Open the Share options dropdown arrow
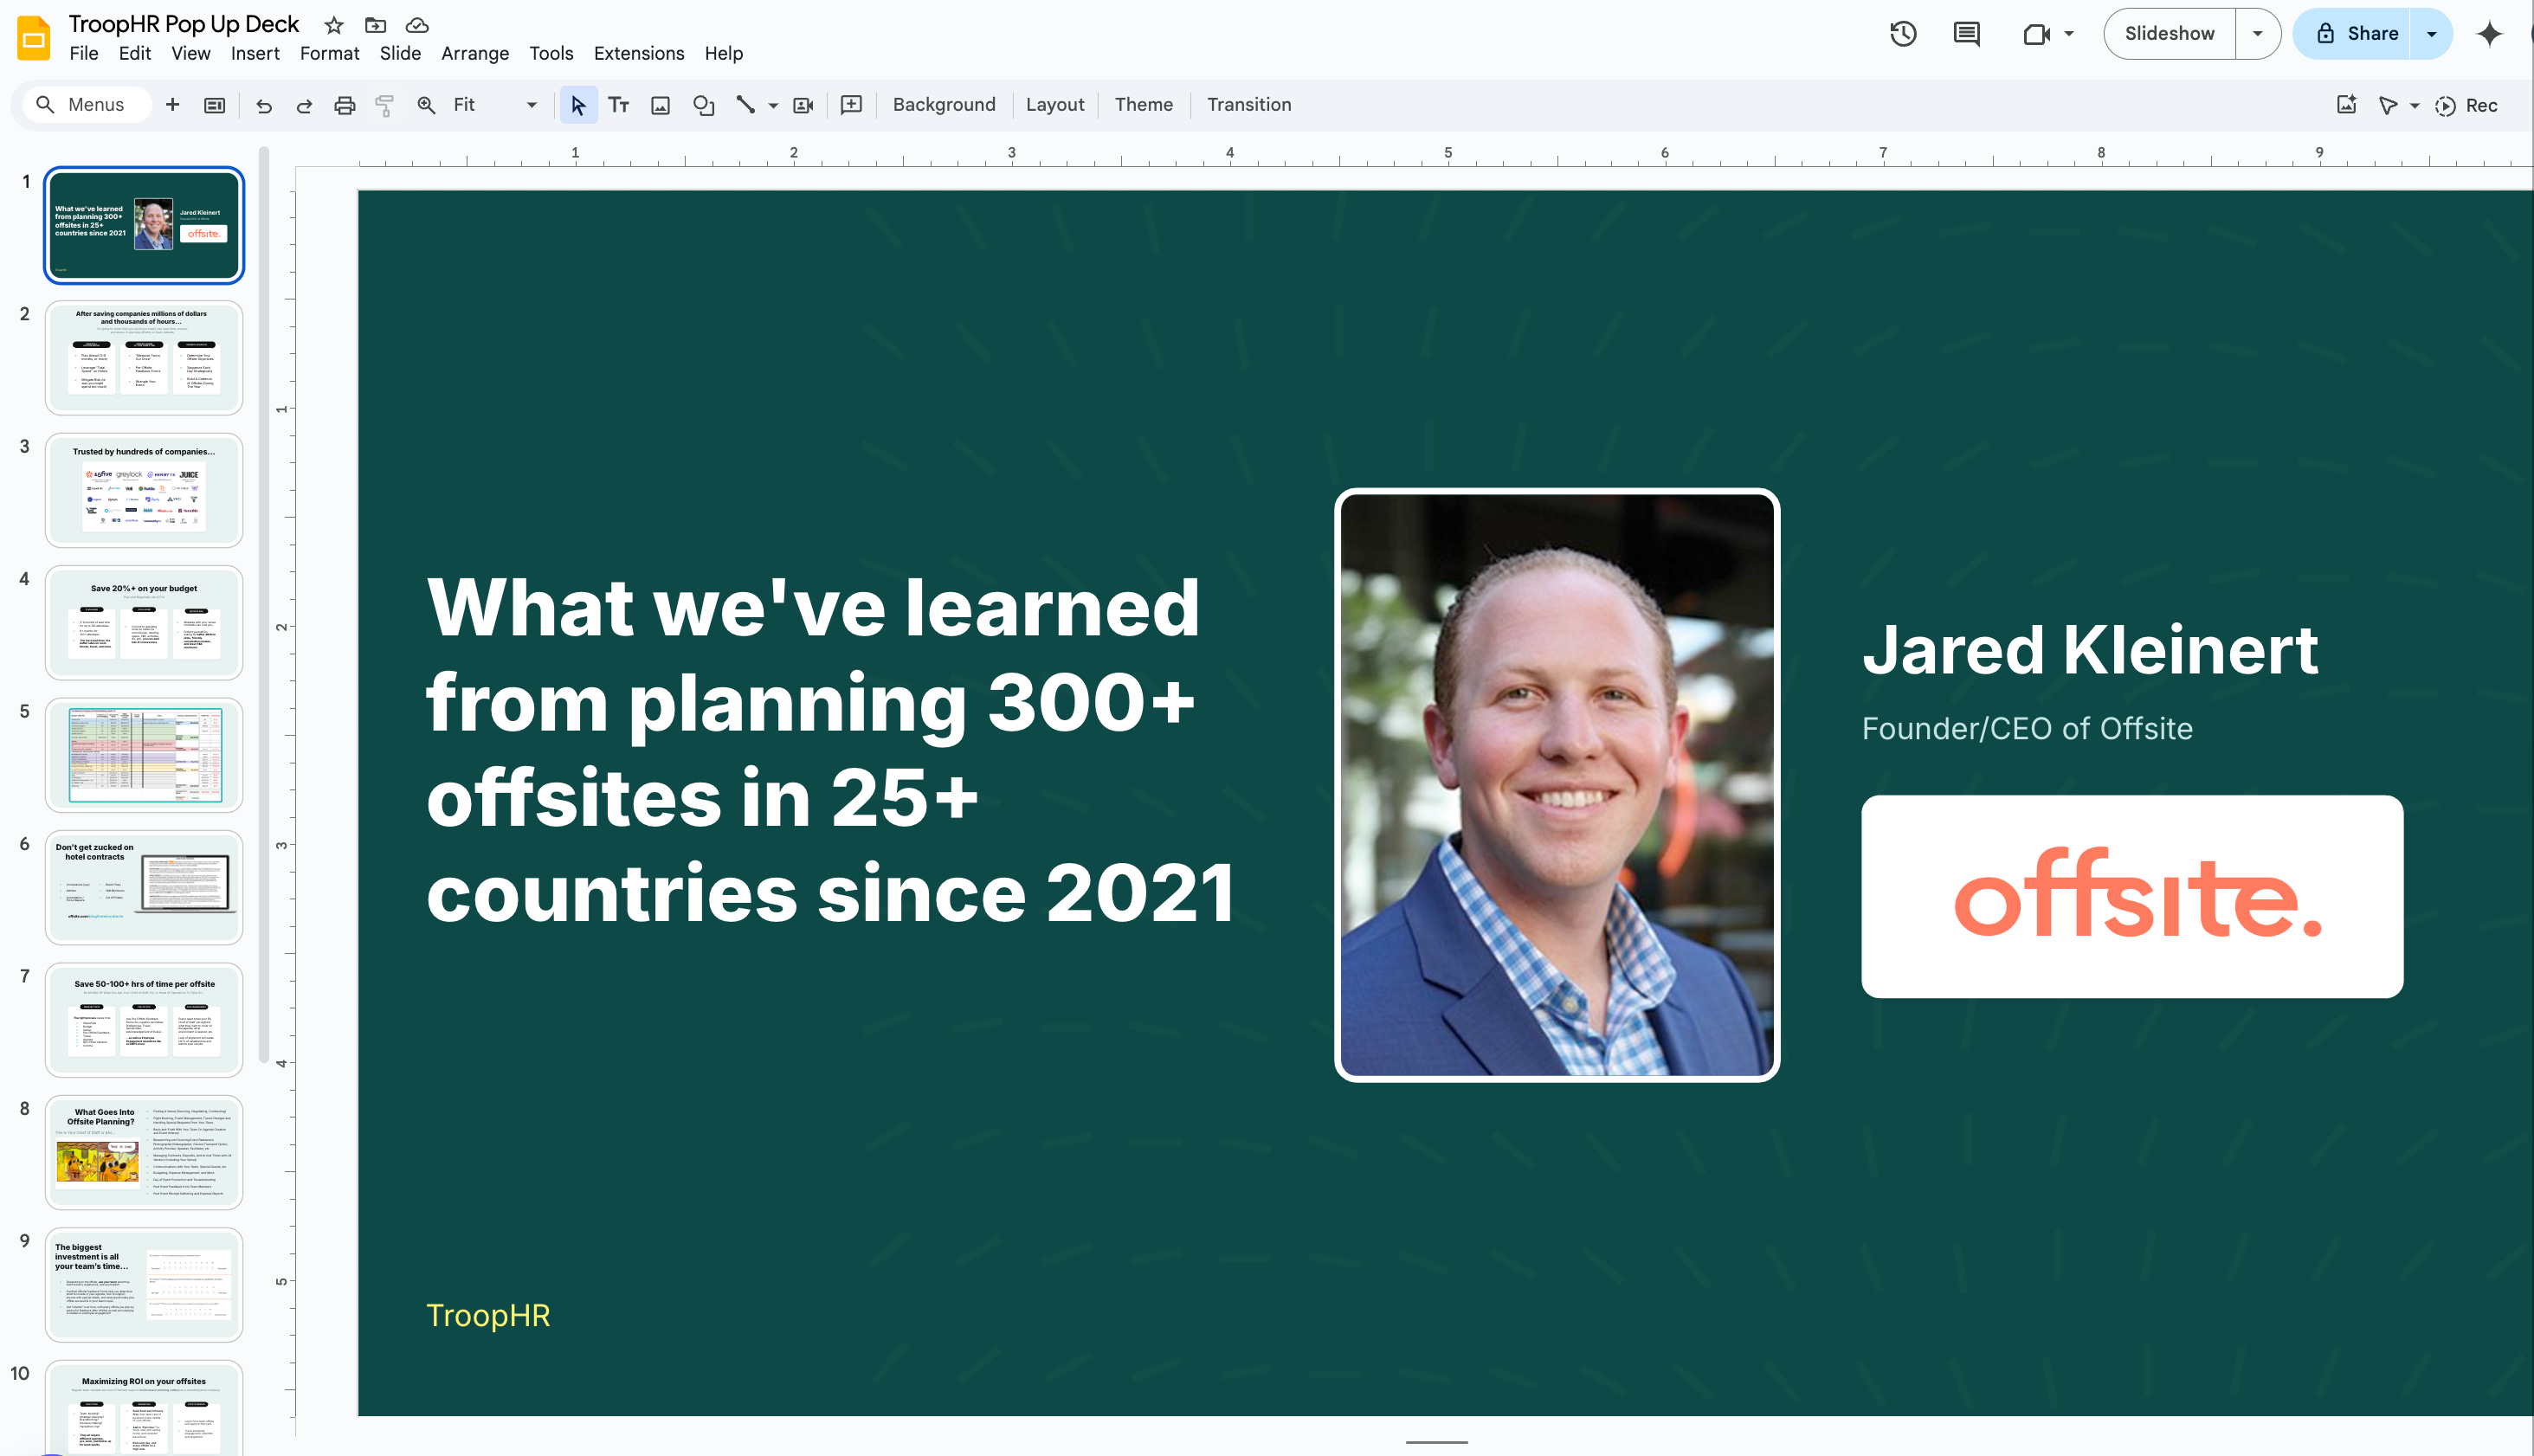Image resolution: width=2534 pixels, height=1456 pixels. pyautogui.click(x=2431, y=34)
